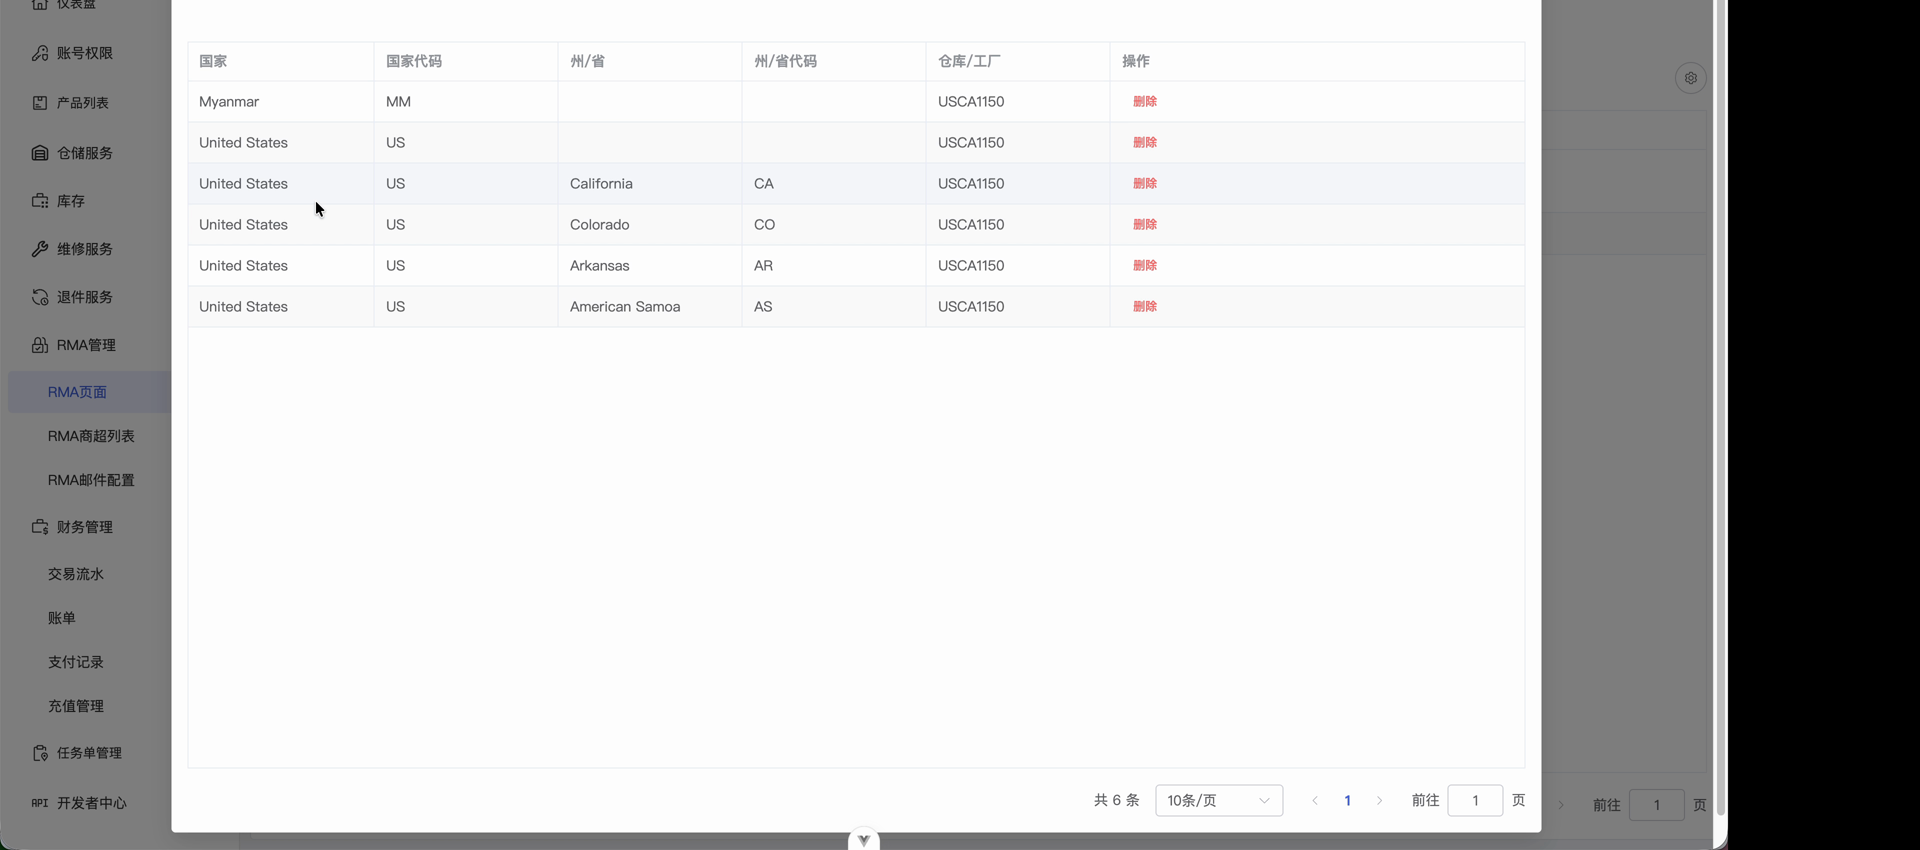Select page number 1 in dialog pagination
This screenshot has width=1920, height=850.
(1348, 801)
